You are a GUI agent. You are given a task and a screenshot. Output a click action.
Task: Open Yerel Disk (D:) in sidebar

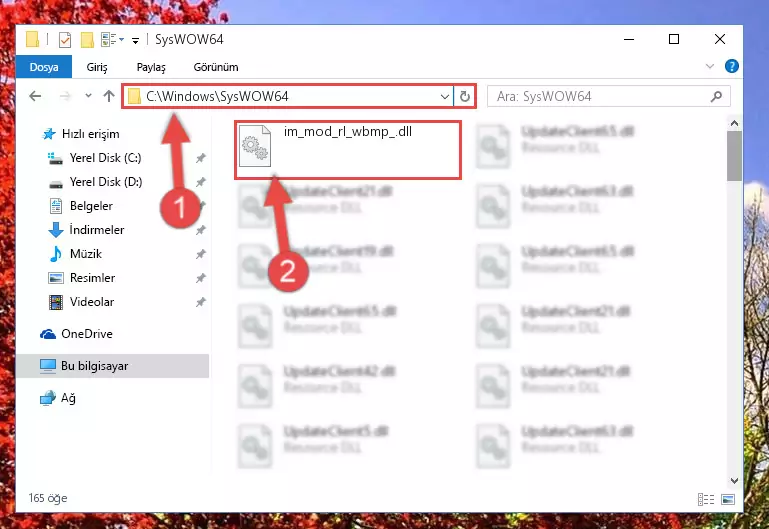tap(106, 182)
